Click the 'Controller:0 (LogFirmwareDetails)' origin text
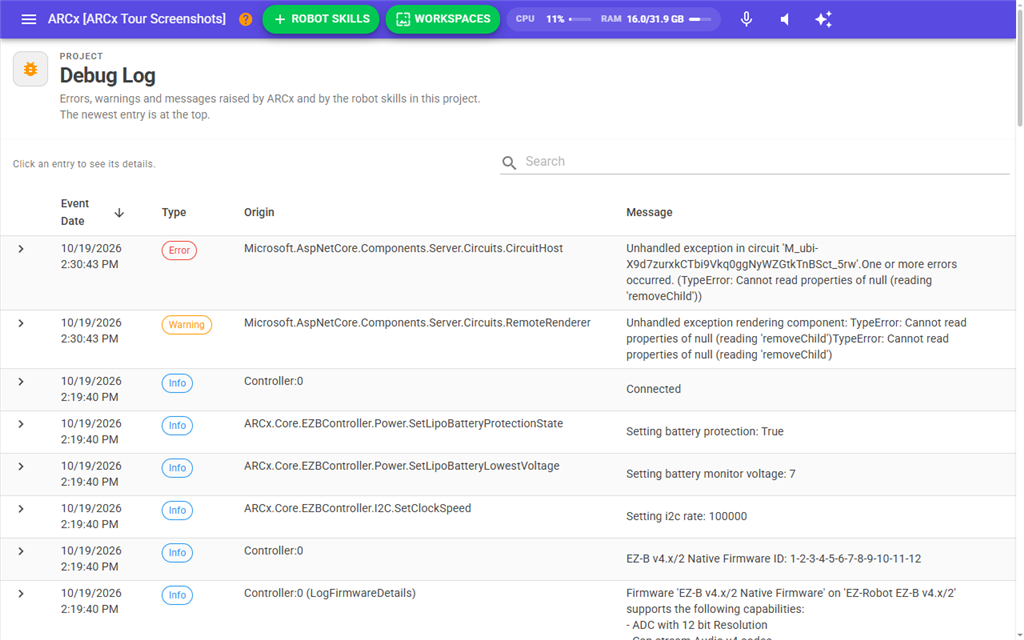1024x640 pixels. tap(330, 593)
